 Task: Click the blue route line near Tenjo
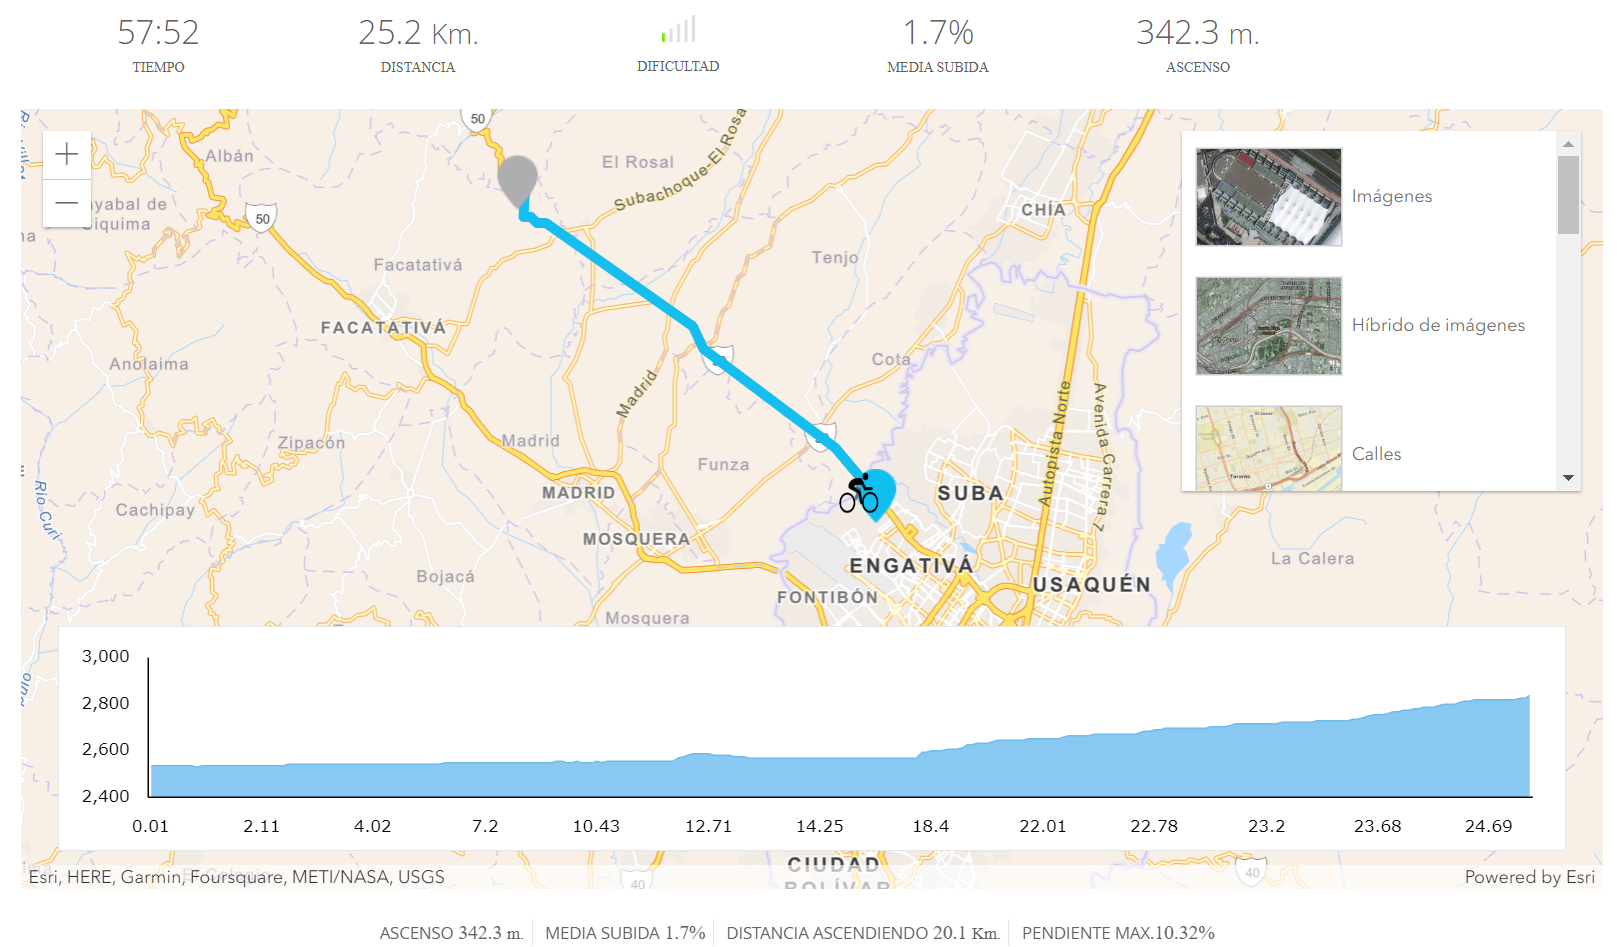click(x=640, y=290)
